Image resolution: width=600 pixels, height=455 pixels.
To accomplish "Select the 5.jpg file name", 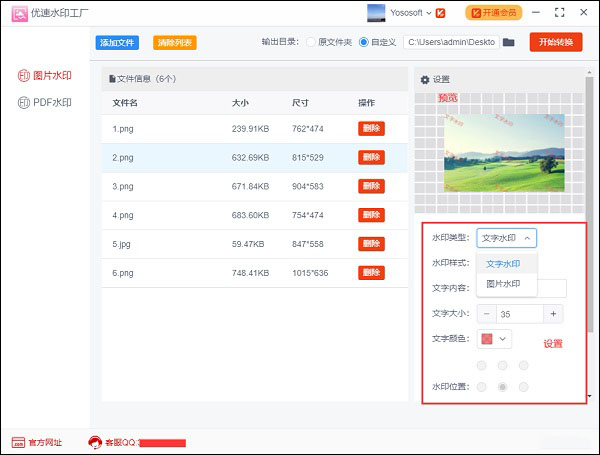I will click(121, 244).
